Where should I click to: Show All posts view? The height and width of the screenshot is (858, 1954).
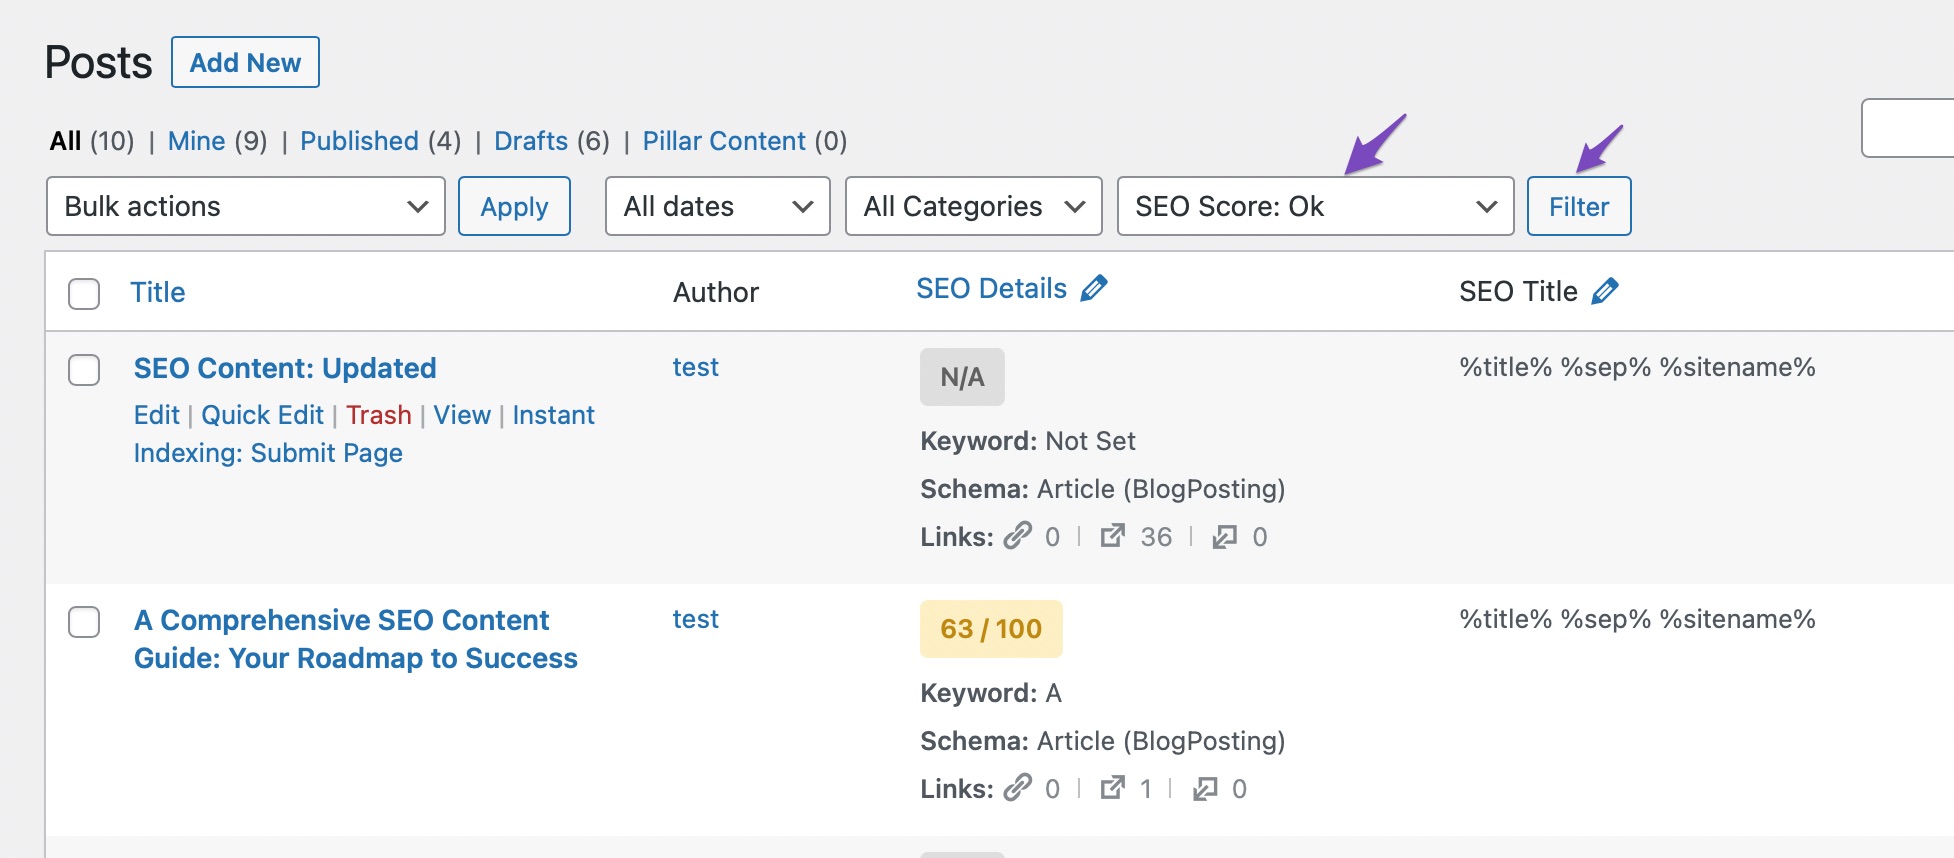click(x=65, y=141)
